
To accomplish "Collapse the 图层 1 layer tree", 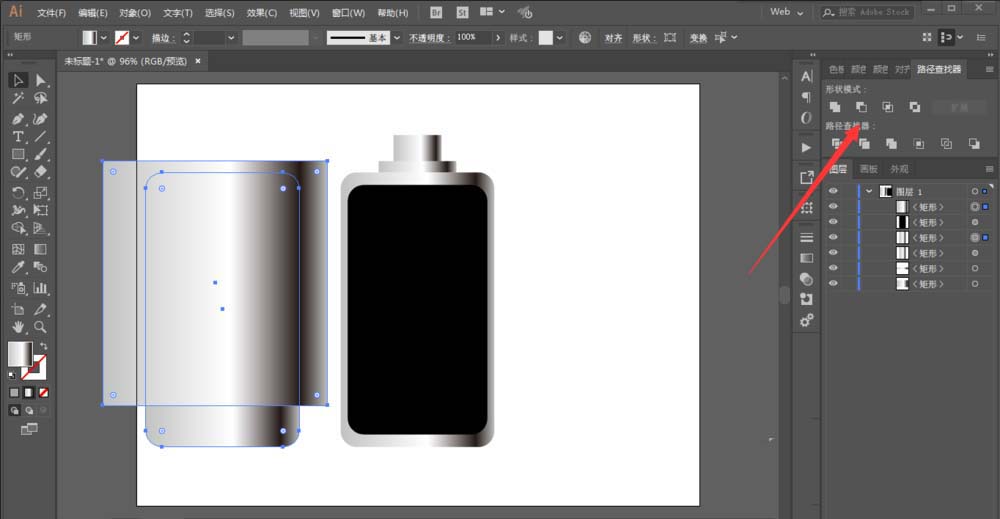I will tap(869, 191).
